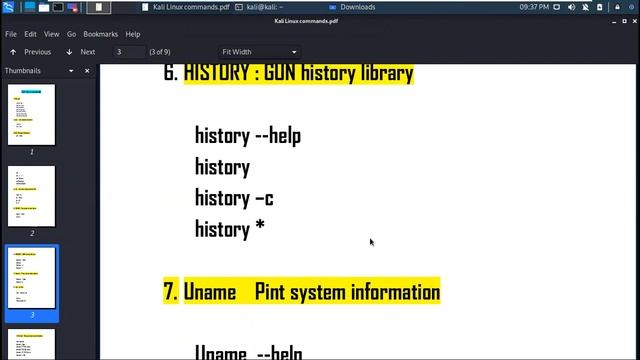Viewport: 640px width, 360px height.
Task: Click the session logout icon in panel
Action: 631,7
